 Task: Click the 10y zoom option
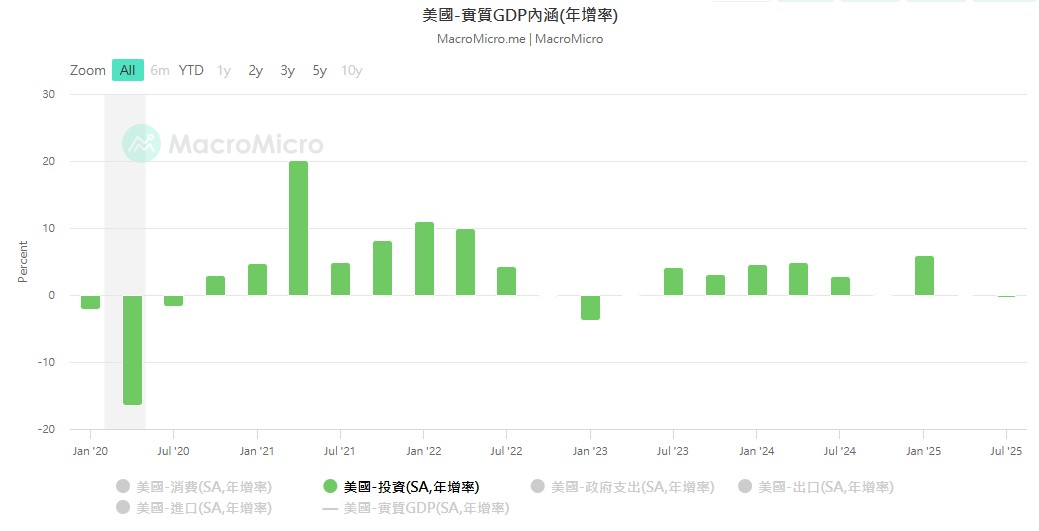click(351, 70)
